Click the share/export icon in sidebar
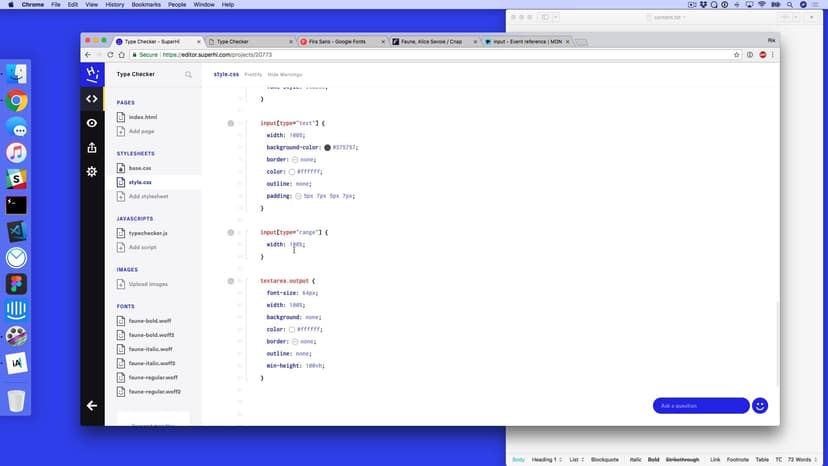Image resolution: width=828 pixels, height=466 pixels. click(x=92, y=148)
